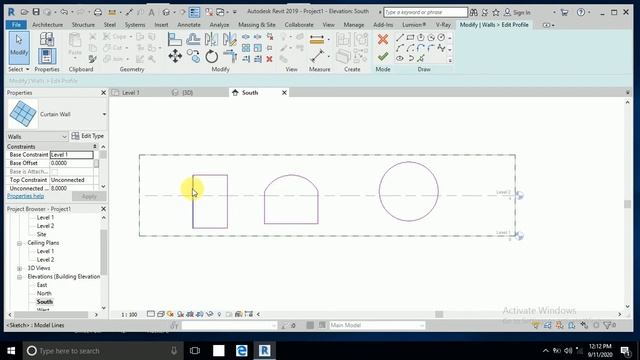The image size is (640, 360).
Task: Switch to the Level 1 view tab
Action: coord(131,93)
